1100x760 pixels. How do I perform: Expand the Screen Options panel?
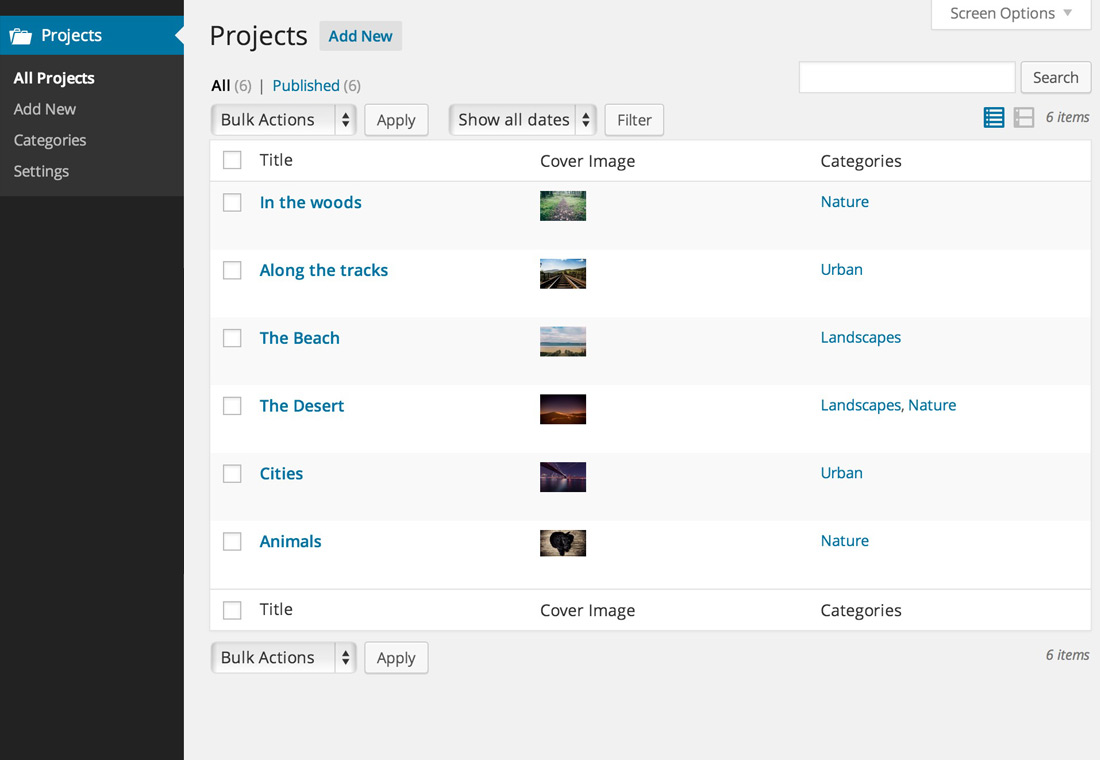pyautogui.click(x=1009, y=13)
